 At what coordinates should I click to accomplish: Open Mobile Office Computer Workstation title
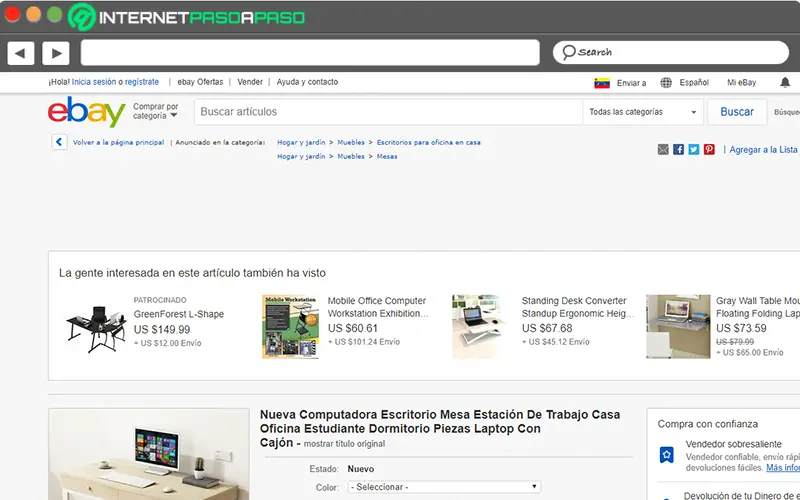[378, 307]
